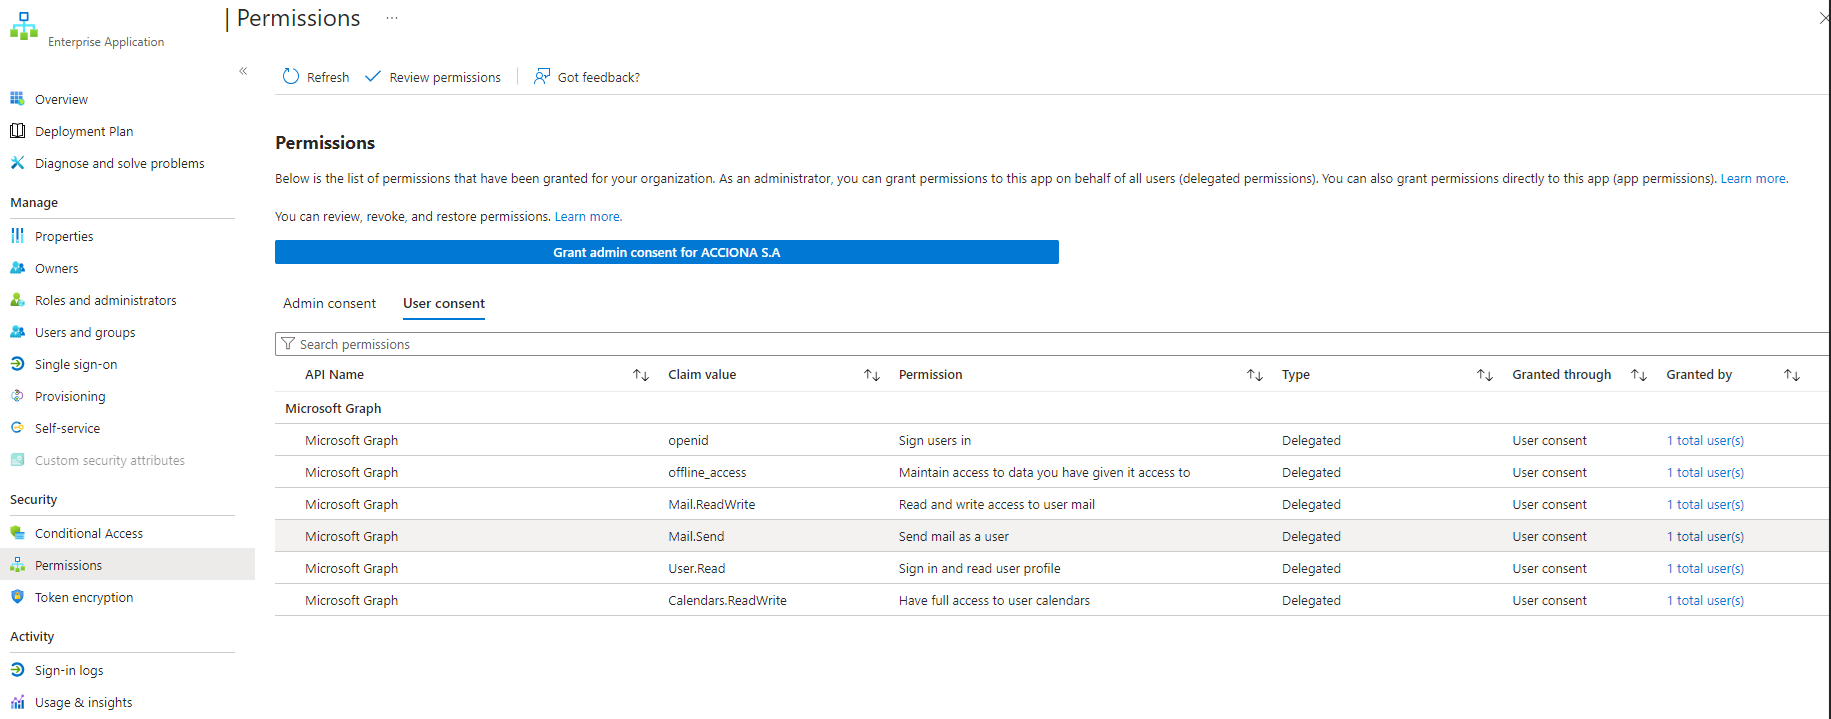Collapse the sidebar with double-chevron icon

[243, 71]
